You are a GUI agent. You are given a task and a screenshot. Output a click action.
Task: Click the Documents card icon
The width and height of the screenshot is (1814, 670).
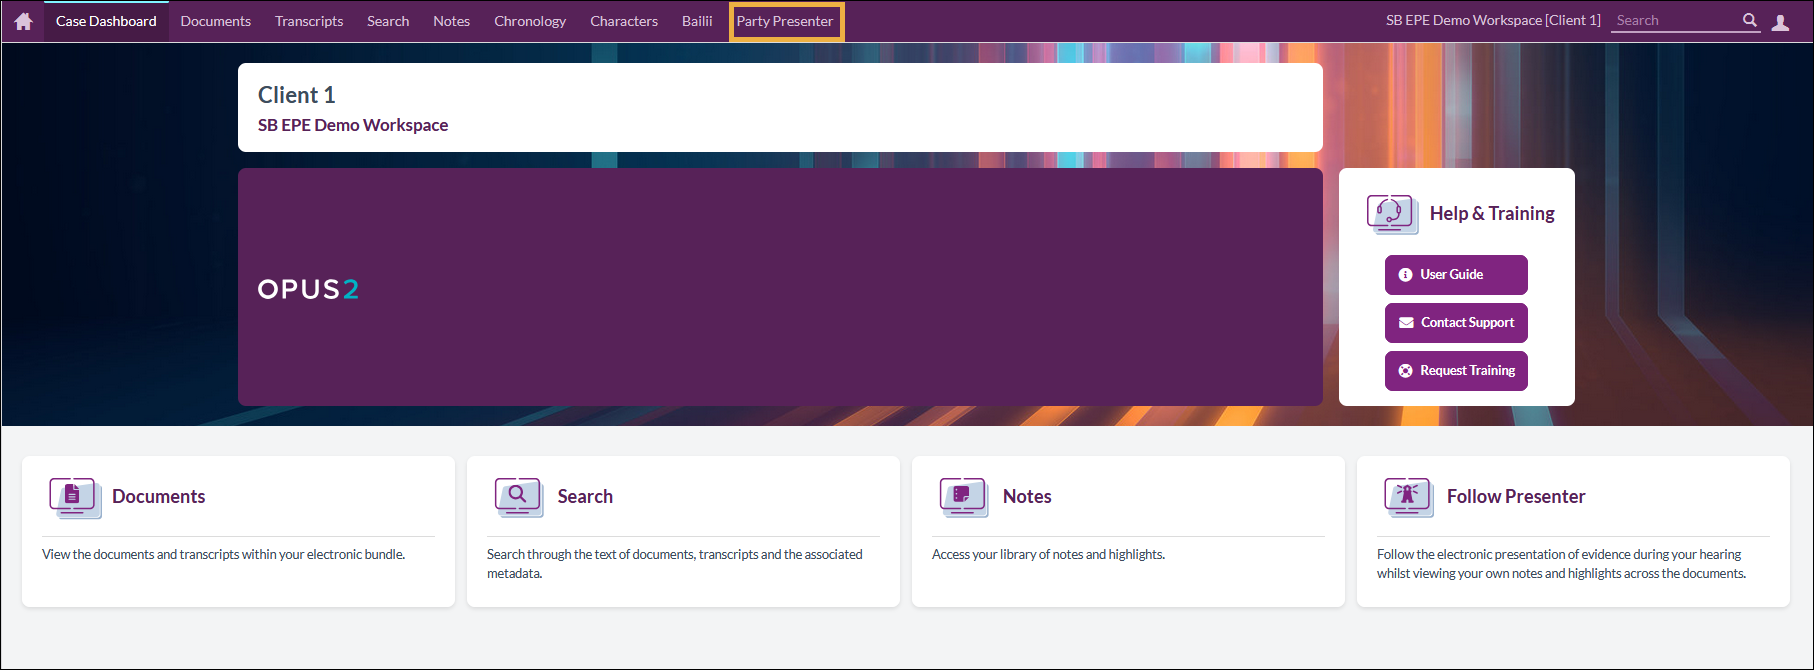click(x=76, y=497)
